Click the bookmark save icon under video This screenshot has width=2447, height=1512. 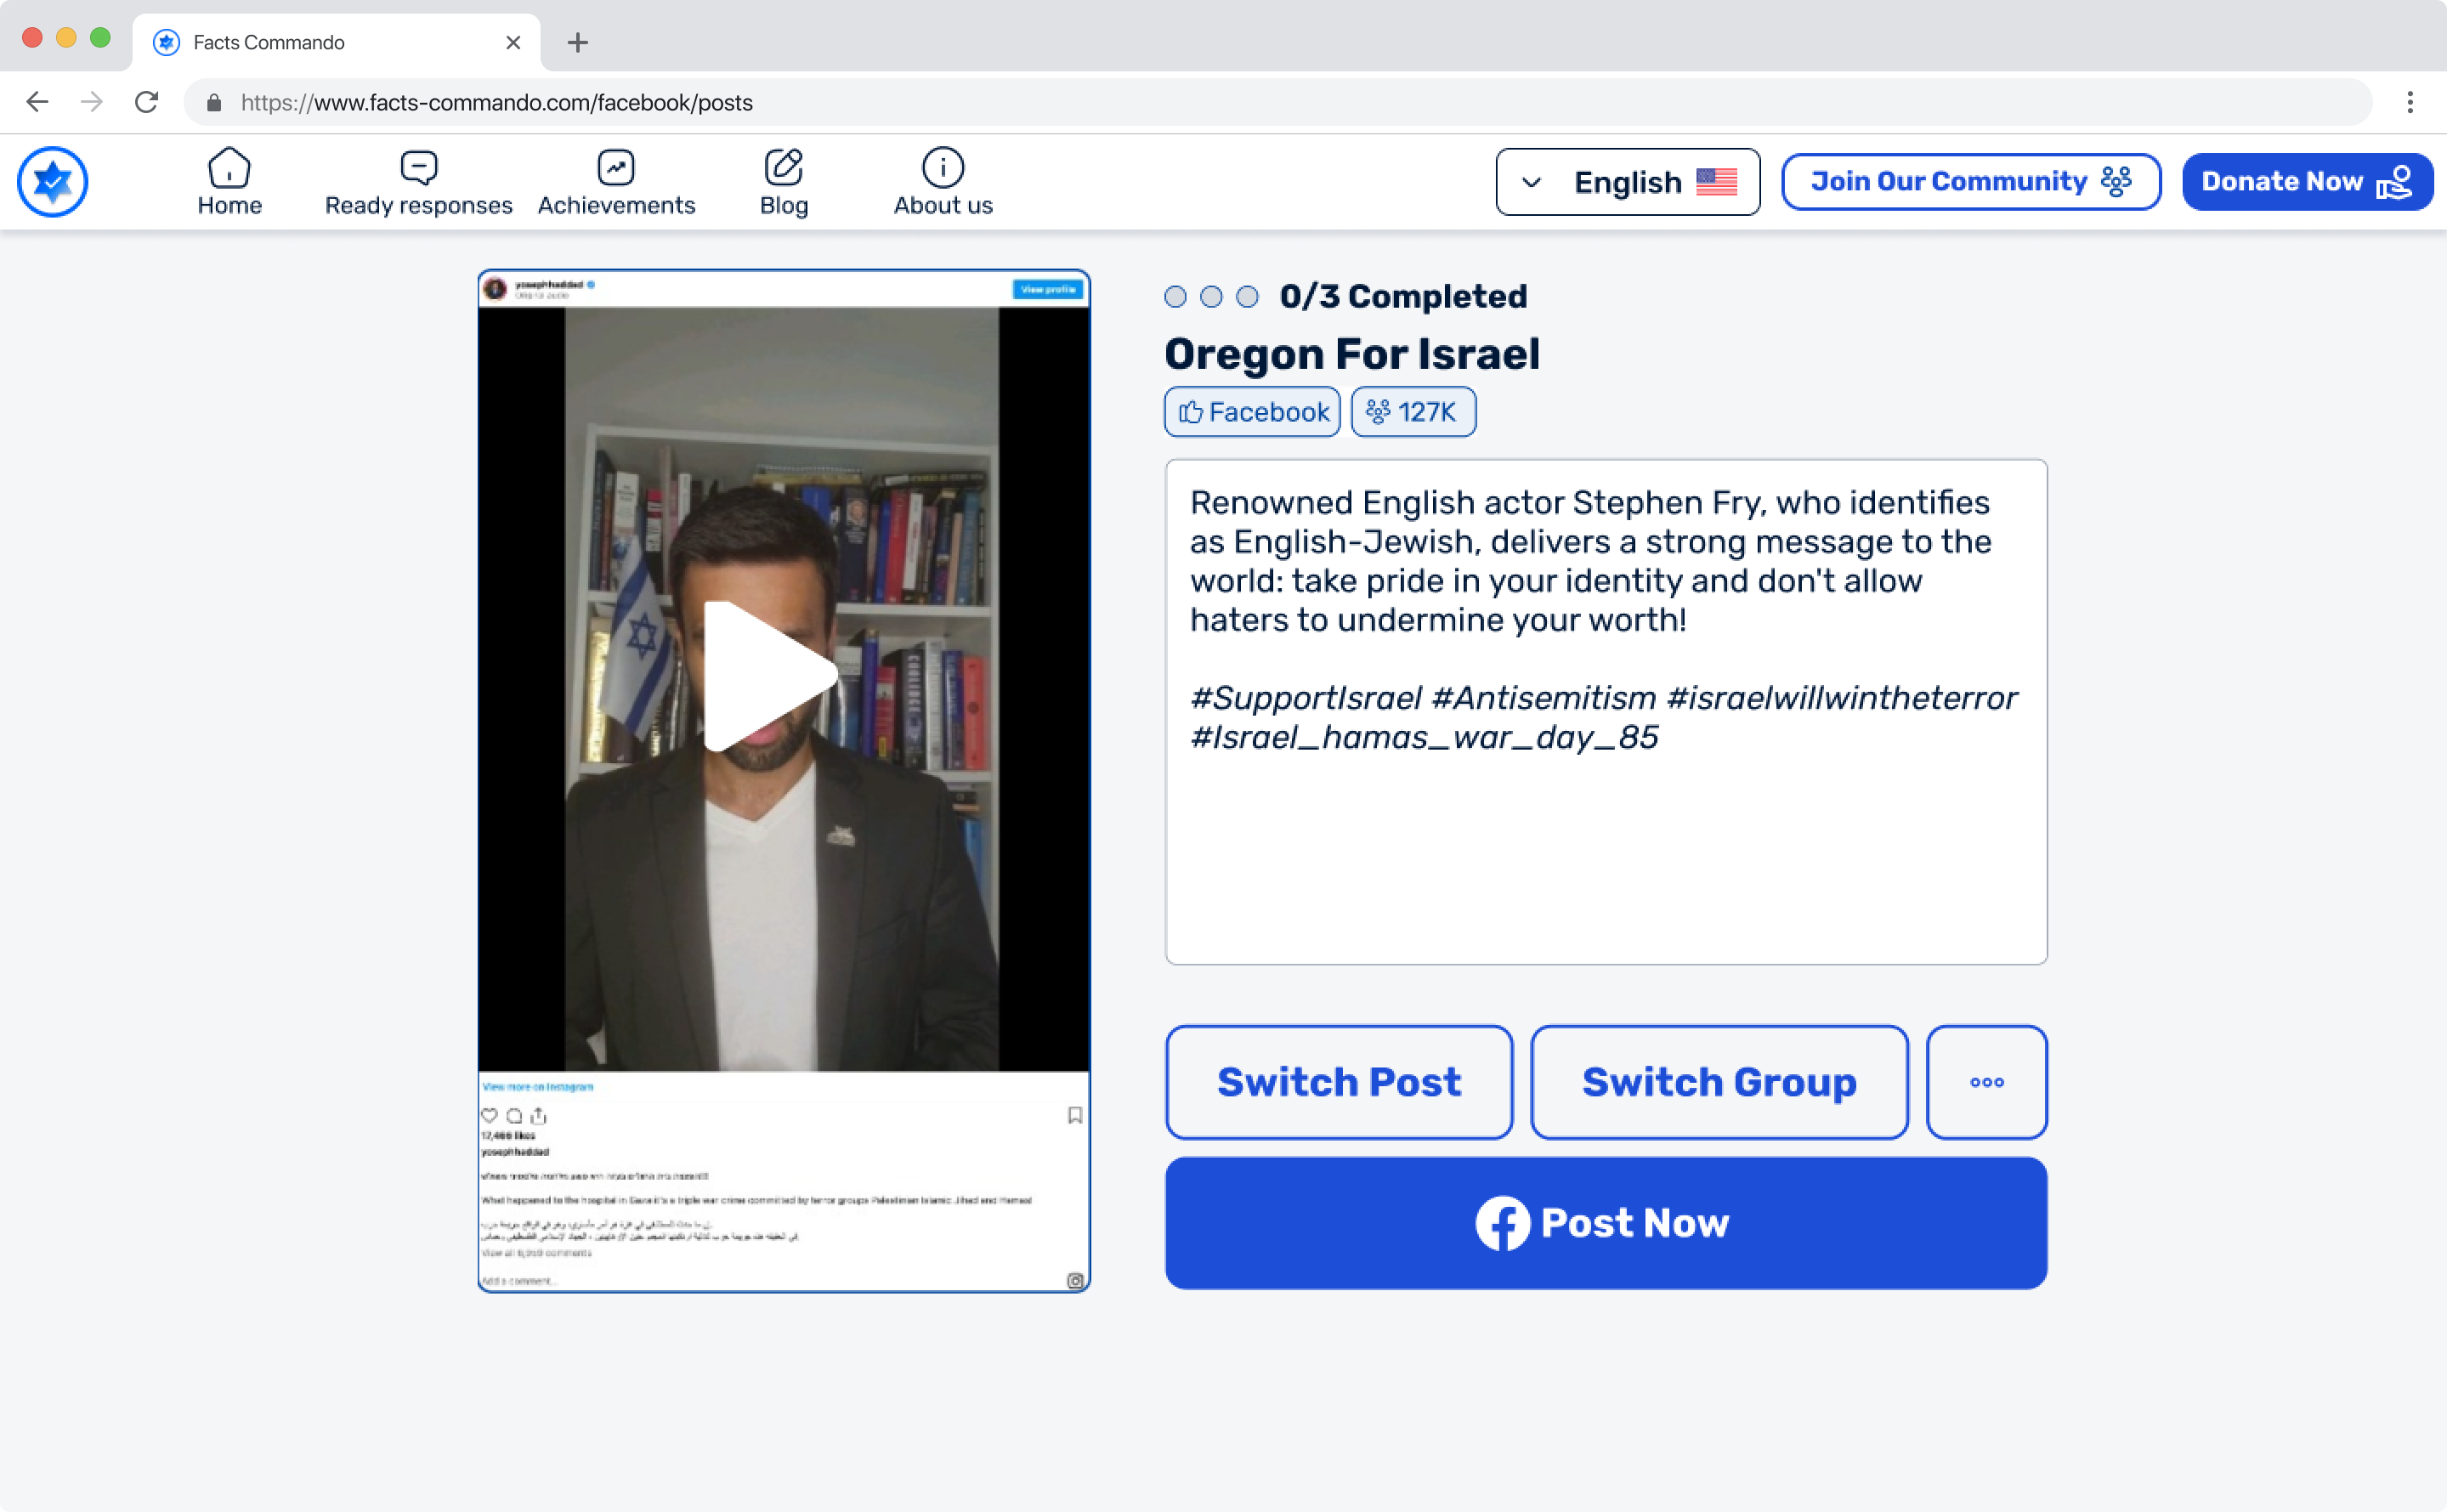1075,1116
